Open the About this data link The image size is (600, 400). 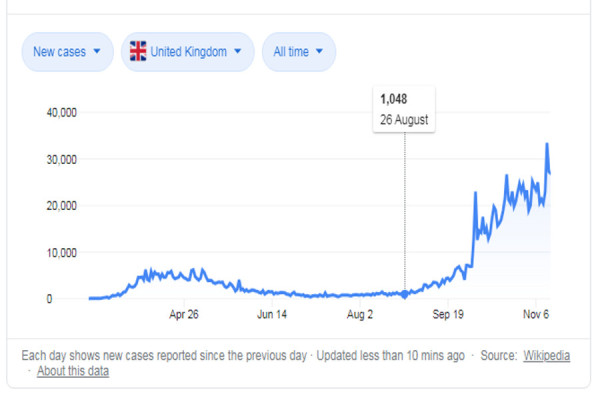[73, 371]
